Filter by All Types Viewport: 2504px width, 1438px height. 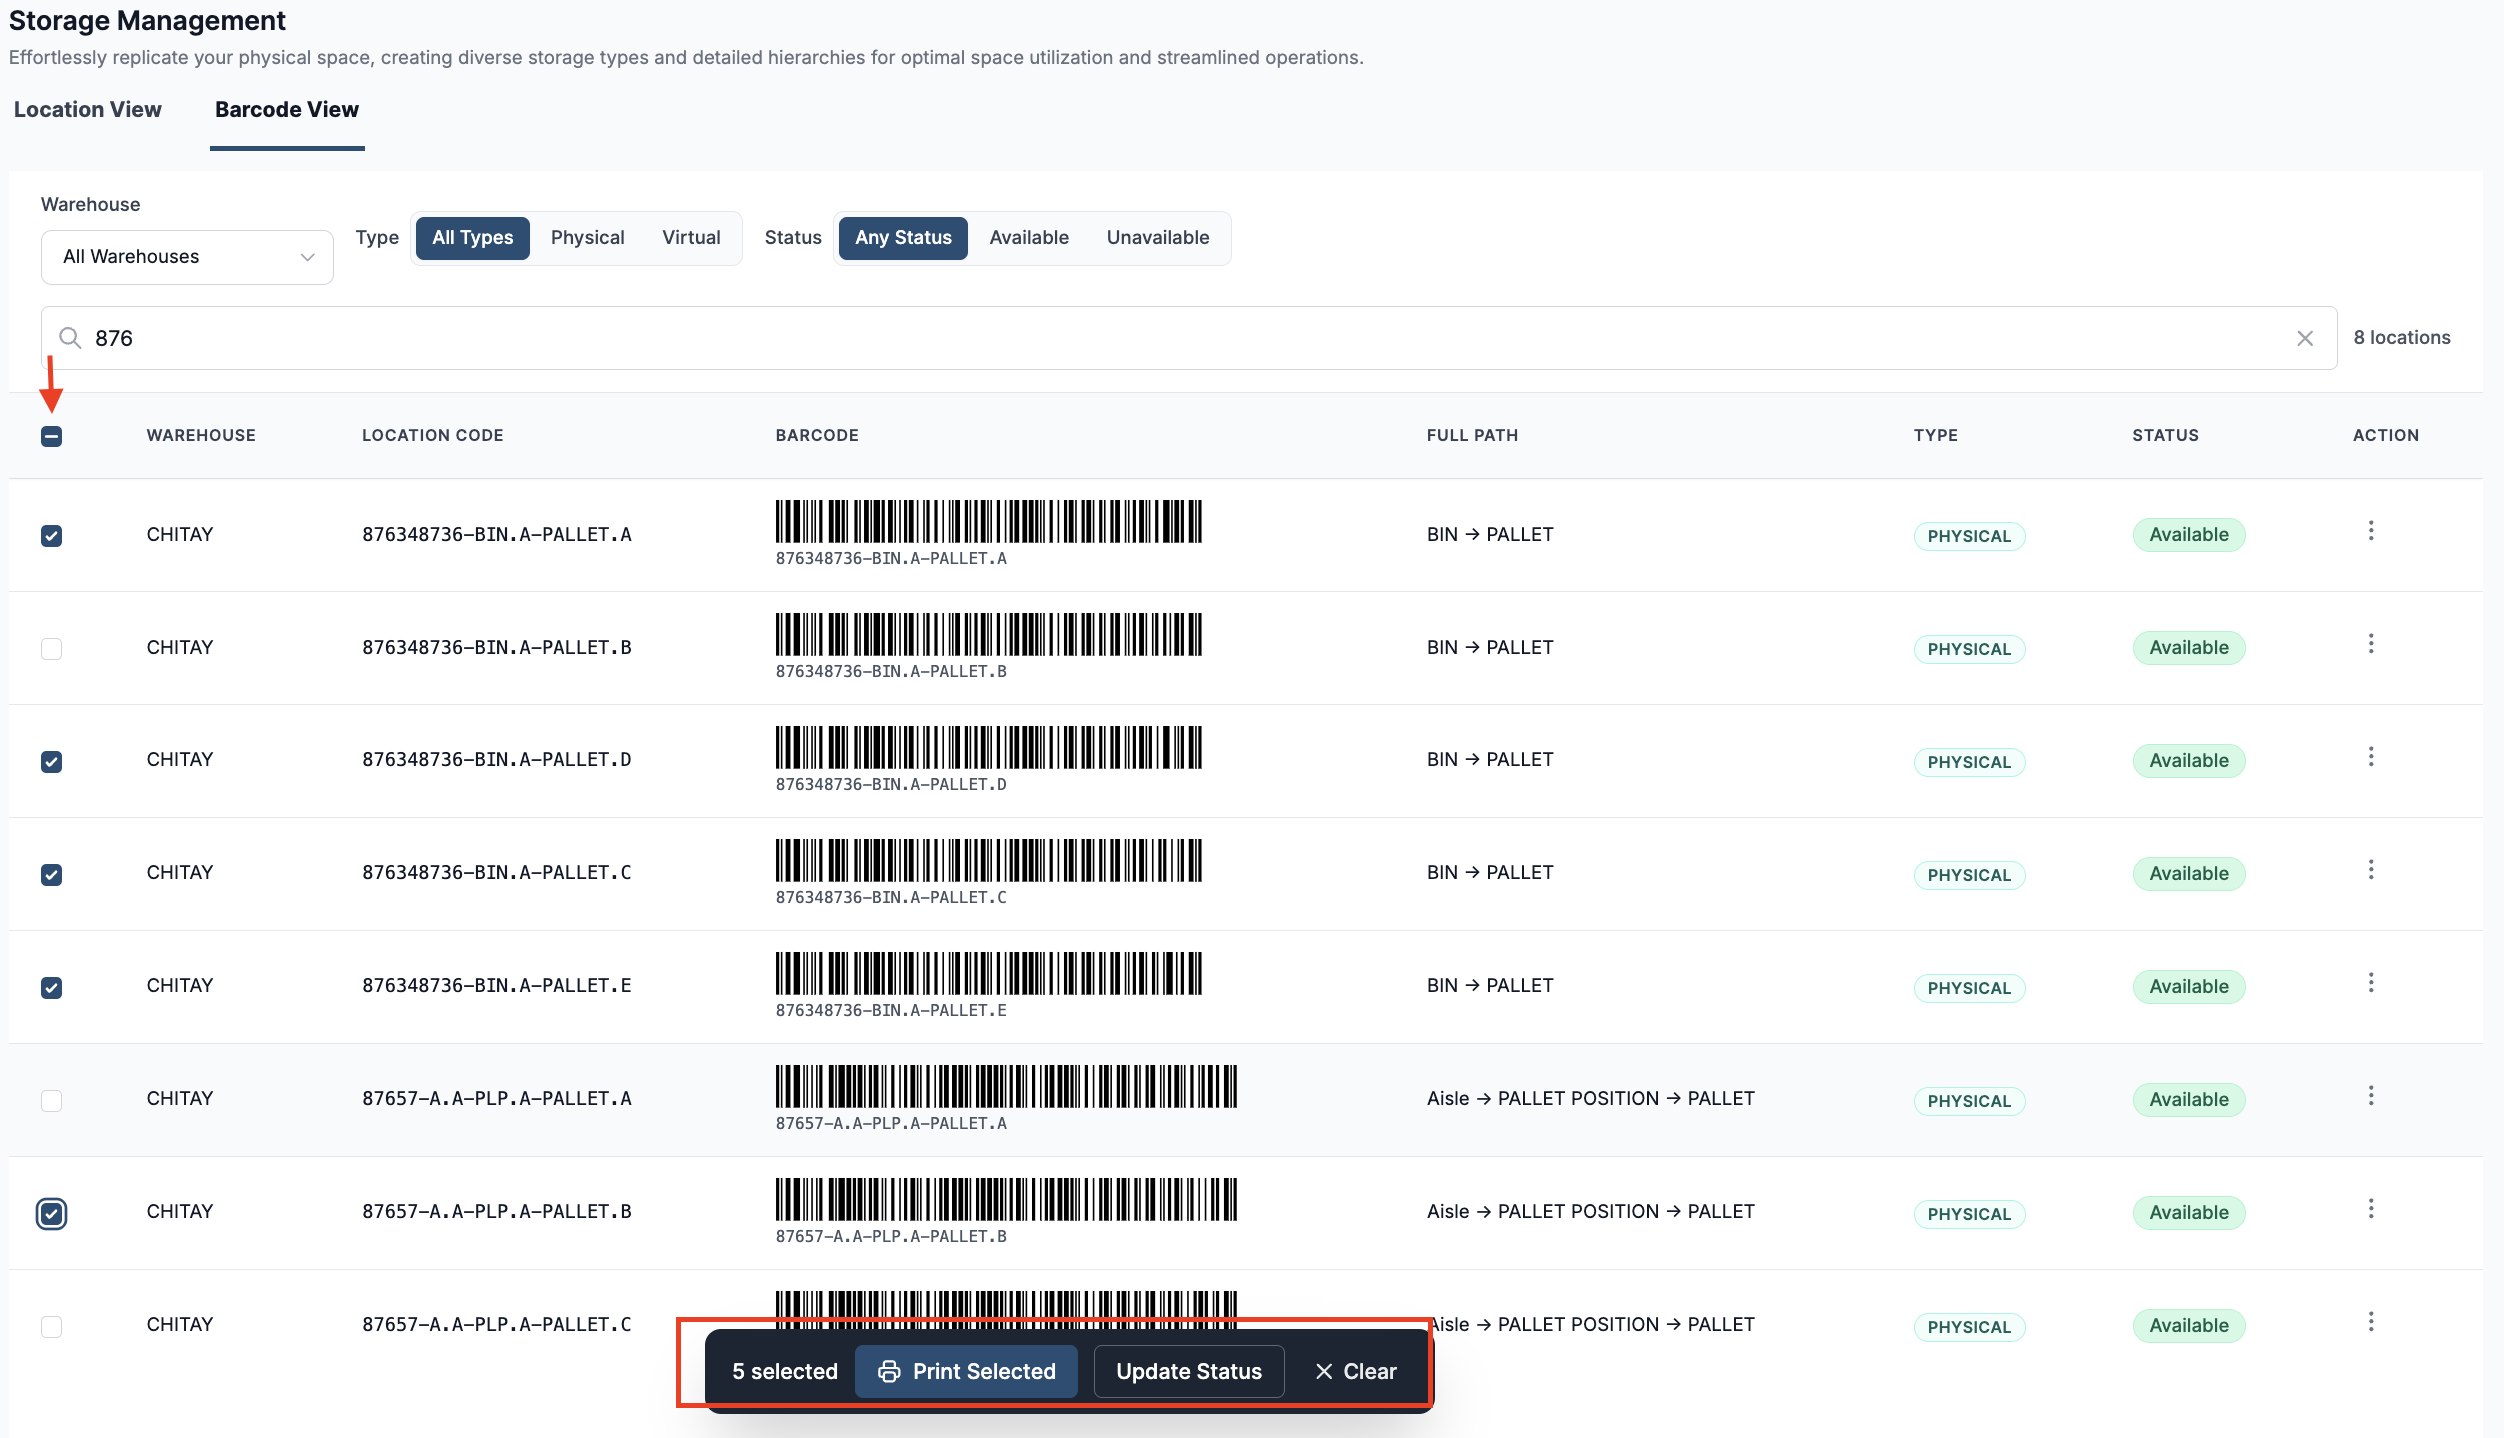coord(473,238)
